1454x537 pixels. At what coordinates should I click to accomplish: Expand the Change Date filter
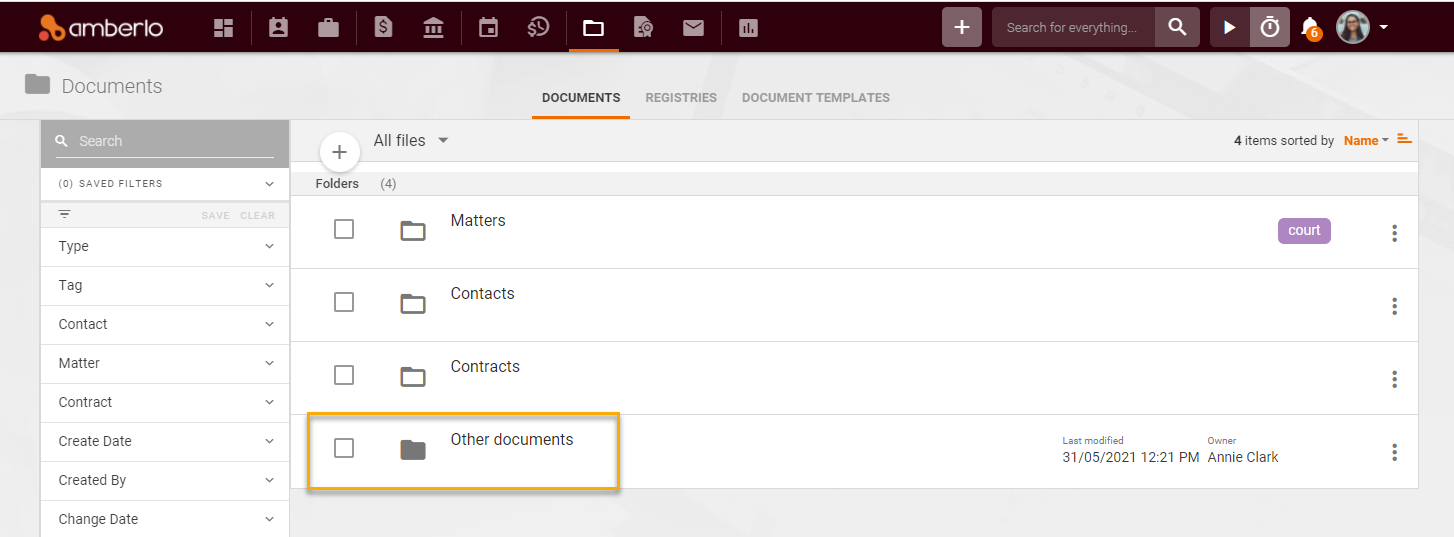(165, 519)
